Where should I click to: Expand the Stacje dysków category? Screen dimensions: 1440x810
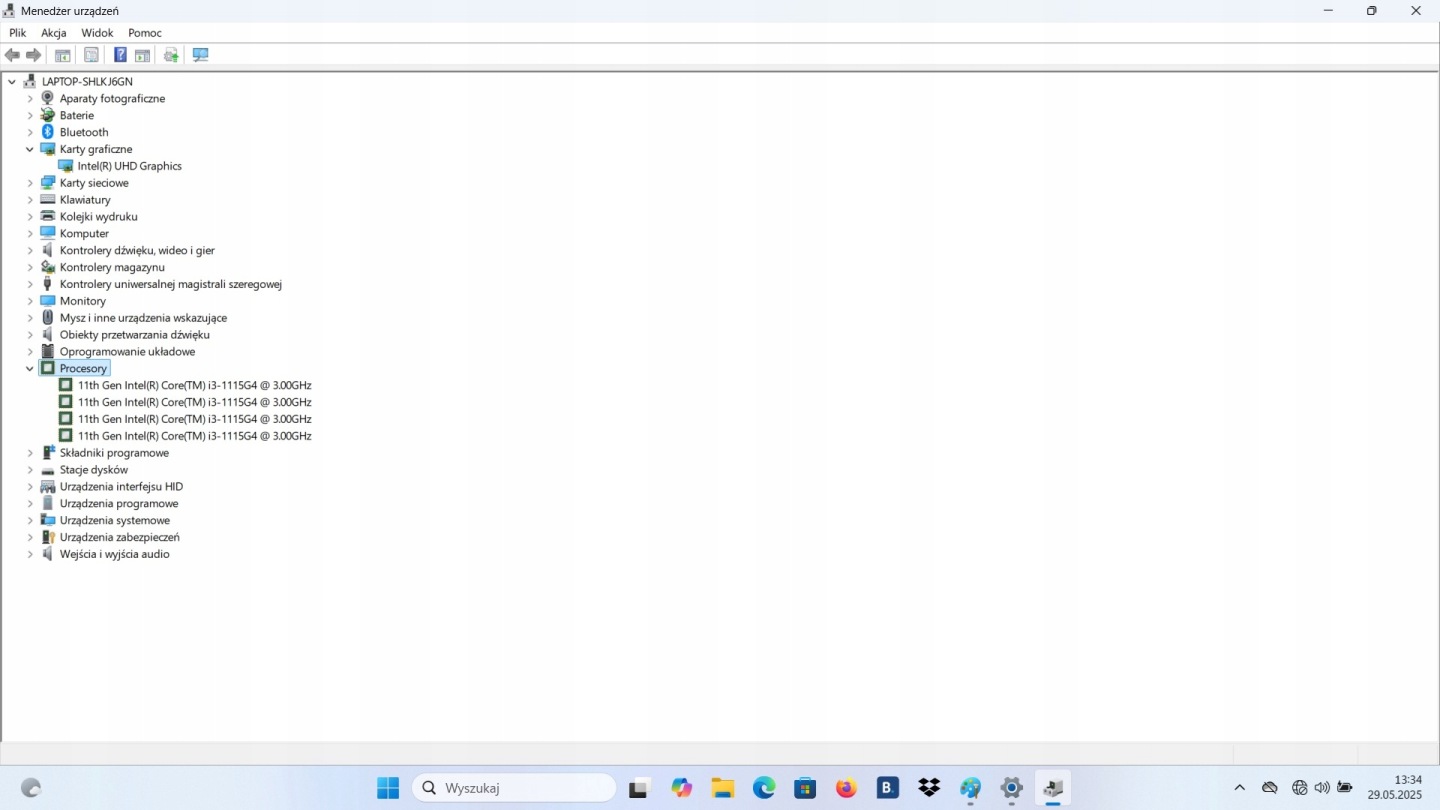(30, 470)
